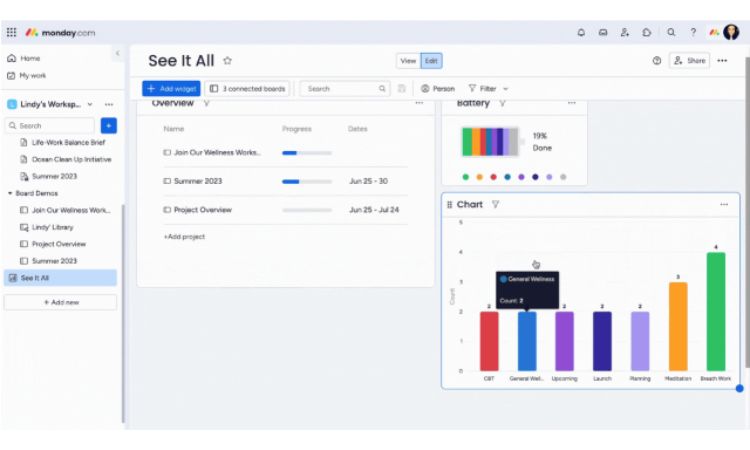
Task: Click the dashboard search field
Action: coord(340,89)
